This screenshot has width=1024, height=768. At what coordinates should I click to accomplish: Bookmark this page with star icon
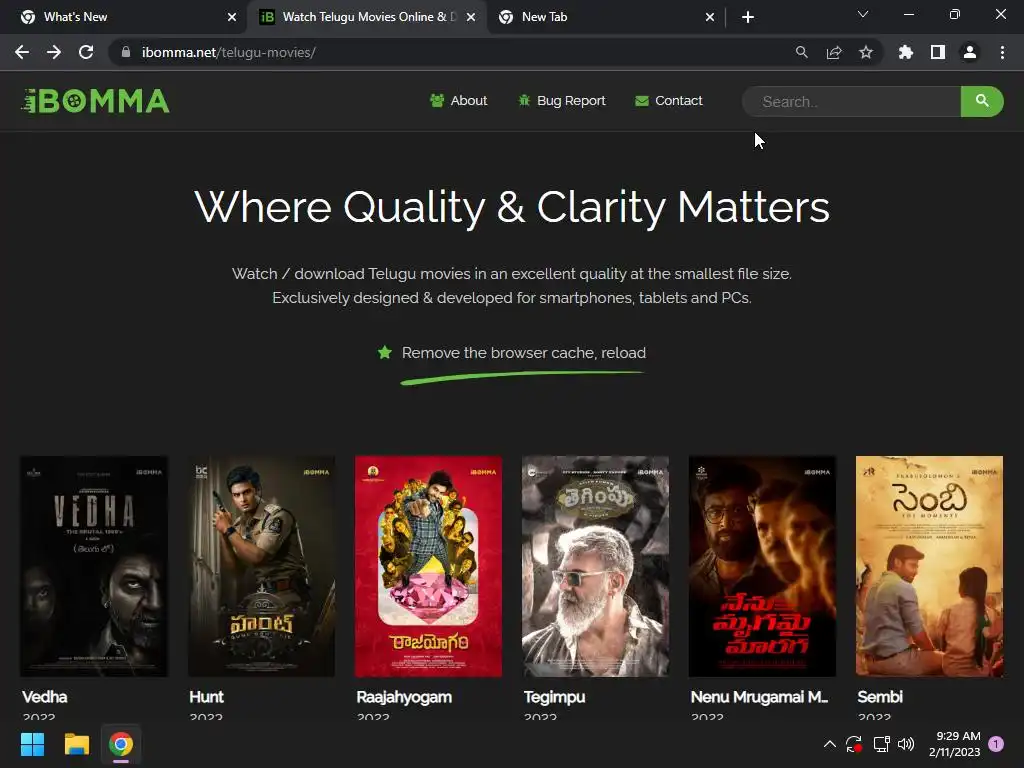(x=866, y=52)
